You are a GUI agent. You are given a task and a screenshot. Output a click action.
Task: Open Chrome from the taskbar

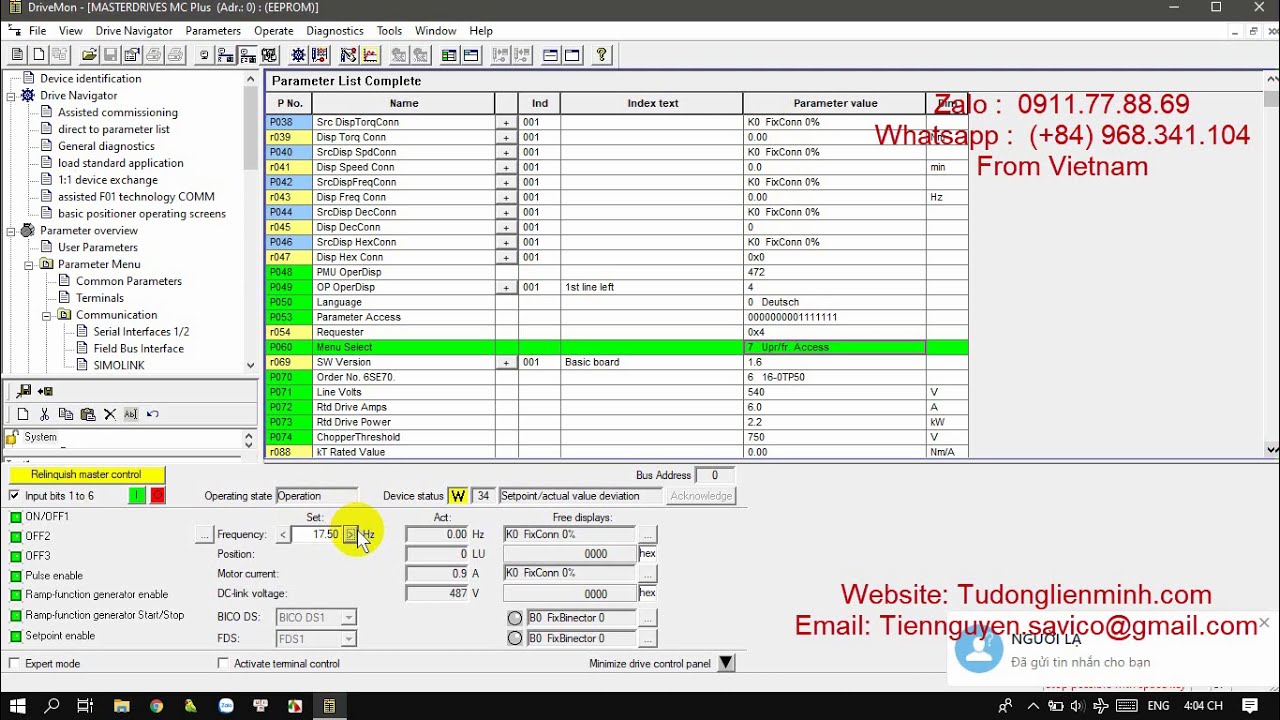point(156,706)
